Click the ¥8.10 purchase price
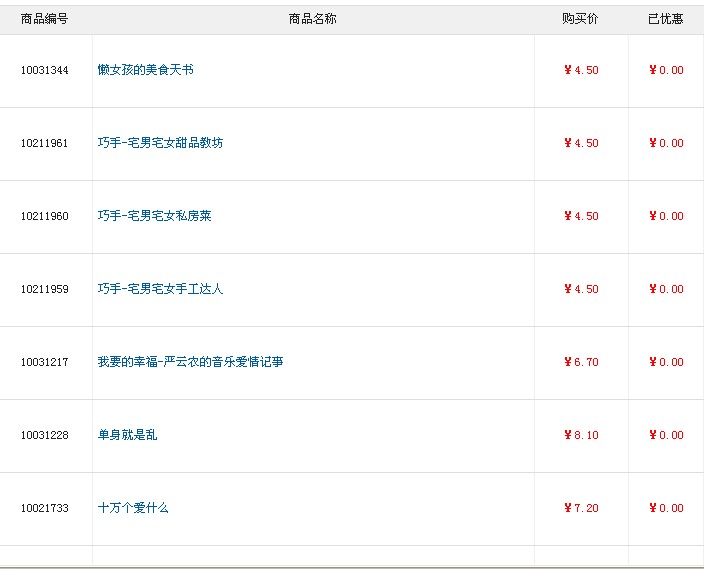The width and height of the screenshot is (704, 569). coord(581,435)
